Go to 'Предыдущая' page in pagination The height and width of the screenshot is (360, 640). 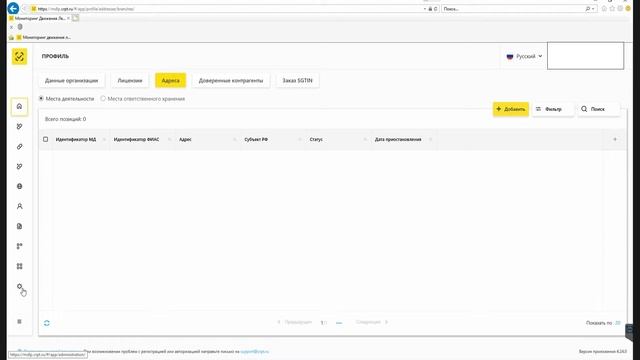click(x=294, y=322)
